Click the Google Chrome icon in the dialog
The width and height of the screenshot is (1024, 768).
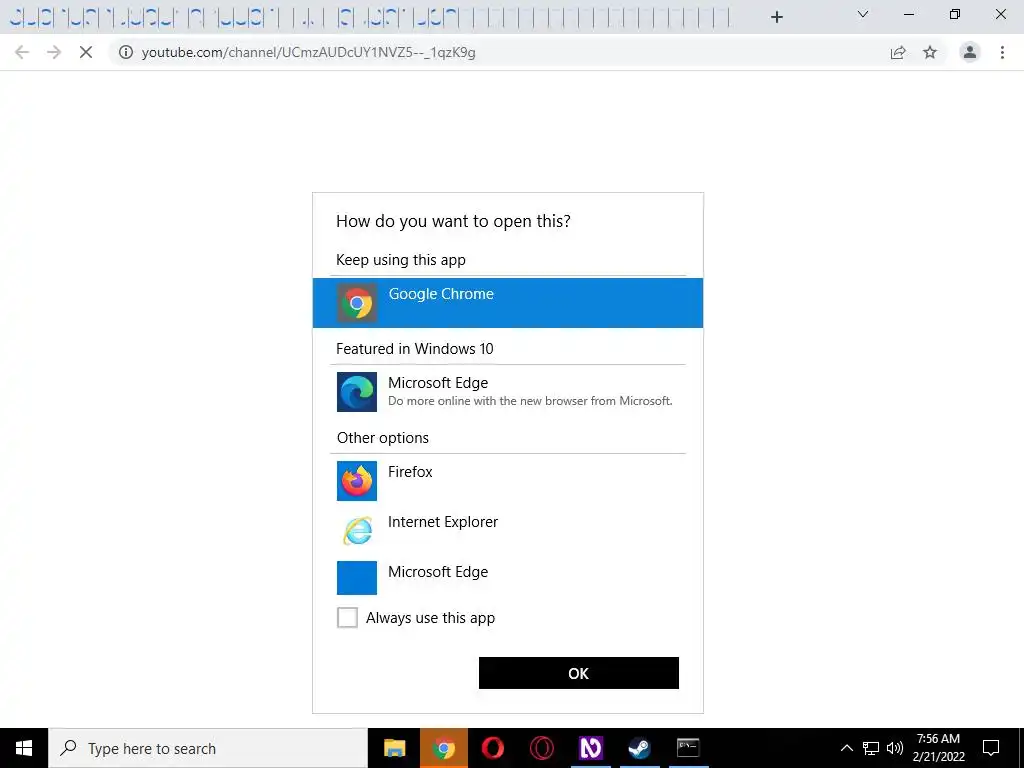(357, 303)
